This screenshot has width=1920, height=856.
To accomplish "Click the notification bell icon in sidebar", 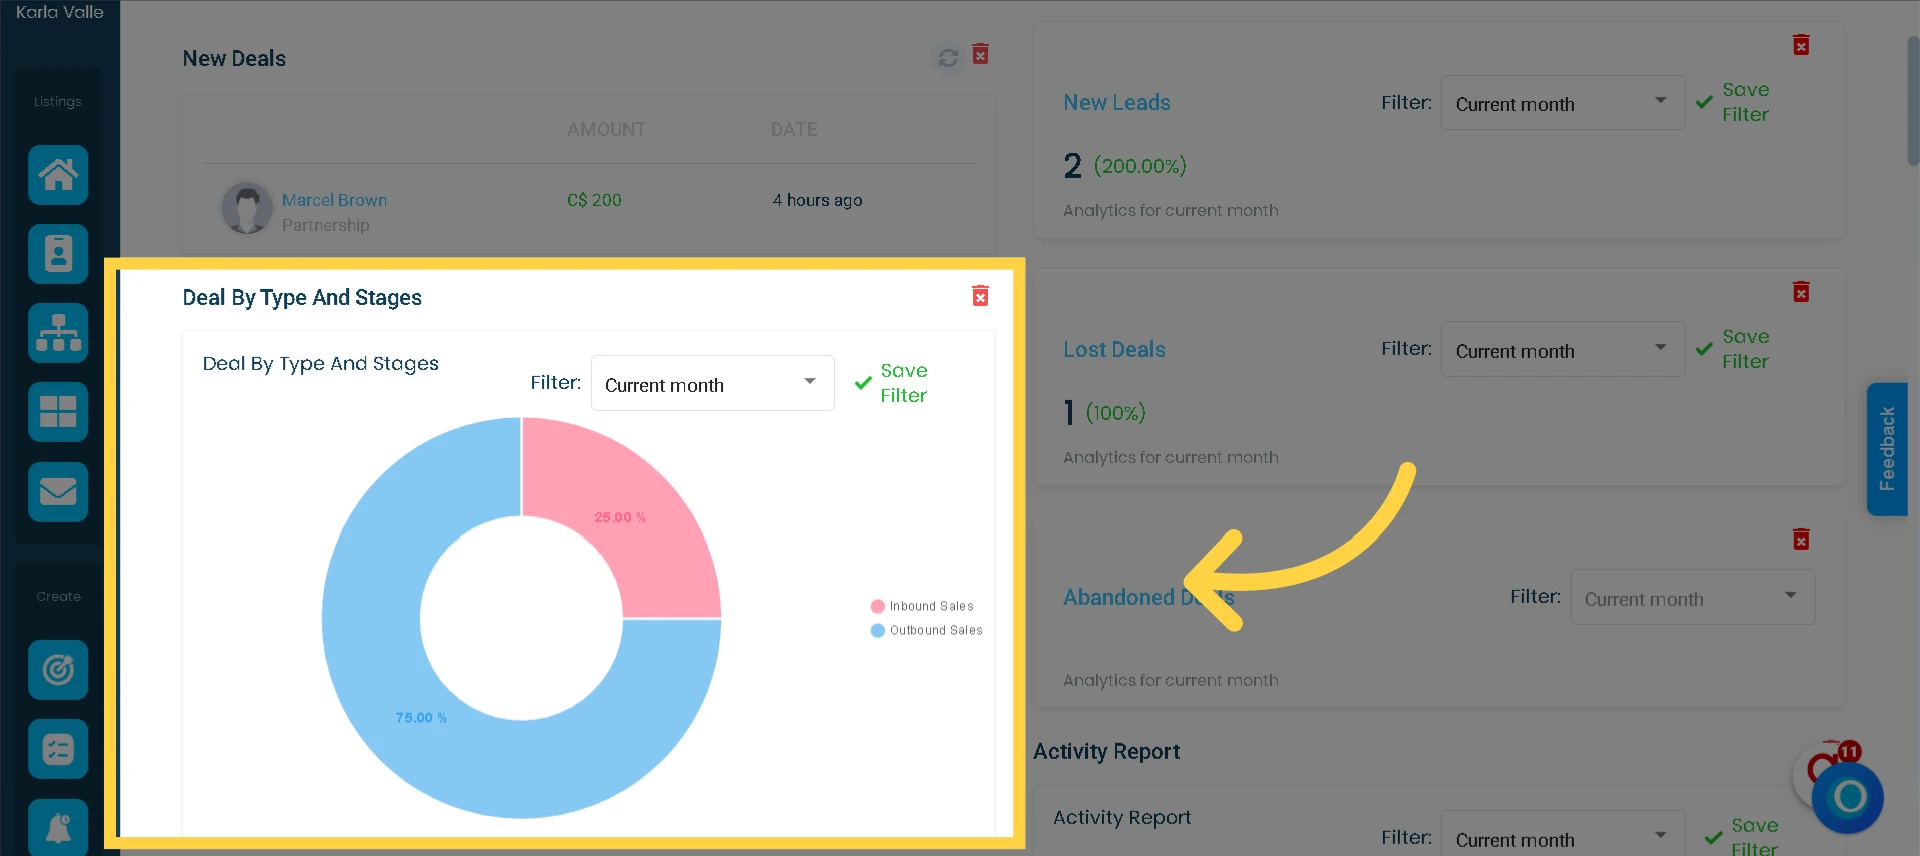I will [58, 827].
